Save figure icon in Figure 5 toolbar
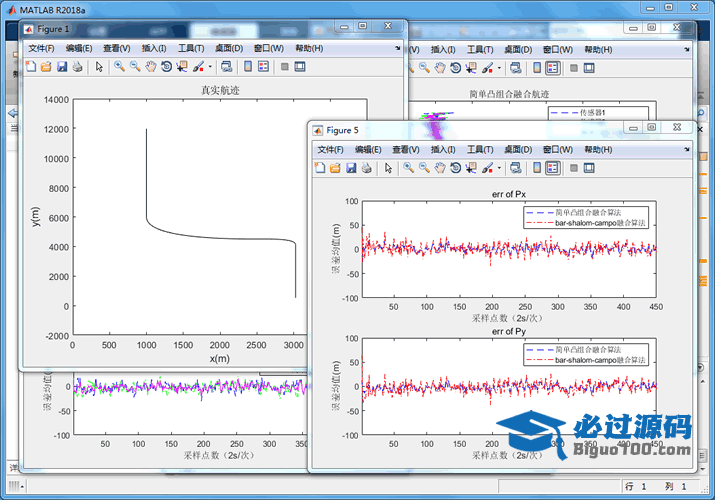Image resolution: width=715 pixels, height=500 pixels. [x=351, y=168]
